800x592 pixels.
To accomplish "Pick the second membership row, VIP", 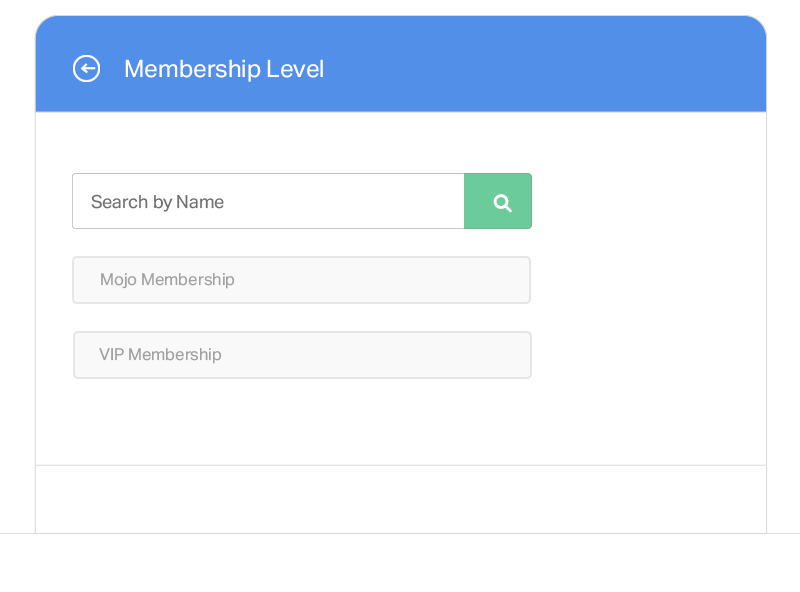I will pyautogui.click(x=303, y=355).
